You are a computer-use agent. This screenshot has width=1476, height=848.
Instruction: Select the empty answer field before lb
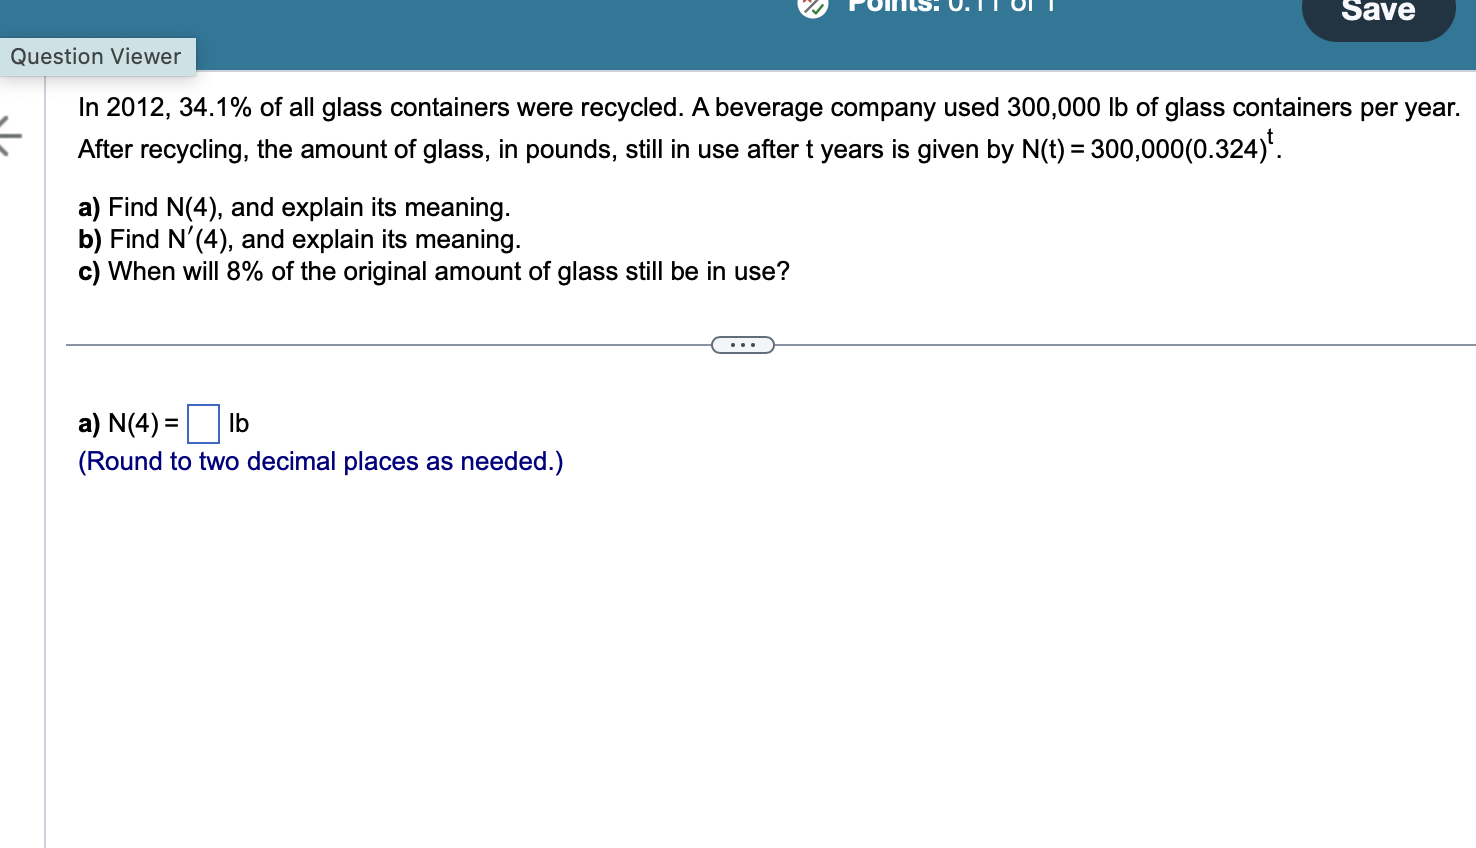(203, 423)
